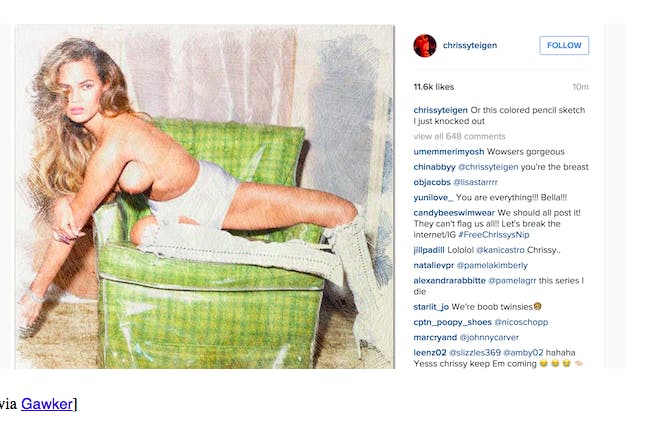Open the @lisastarrrr mention
Screen dimensions: 659x423
click(475, 182)
